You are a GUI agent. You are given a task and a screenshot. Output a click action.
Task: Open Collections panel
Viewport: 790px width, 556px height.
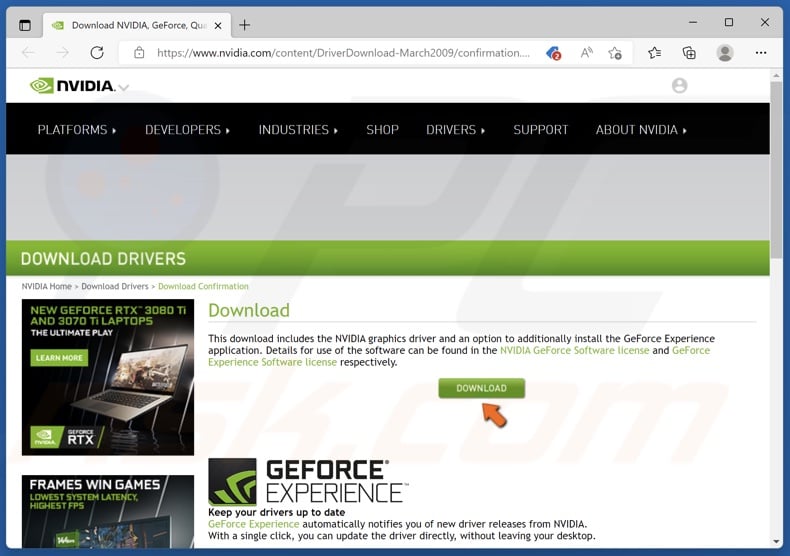pyautogui.click(x=689, y=53)
